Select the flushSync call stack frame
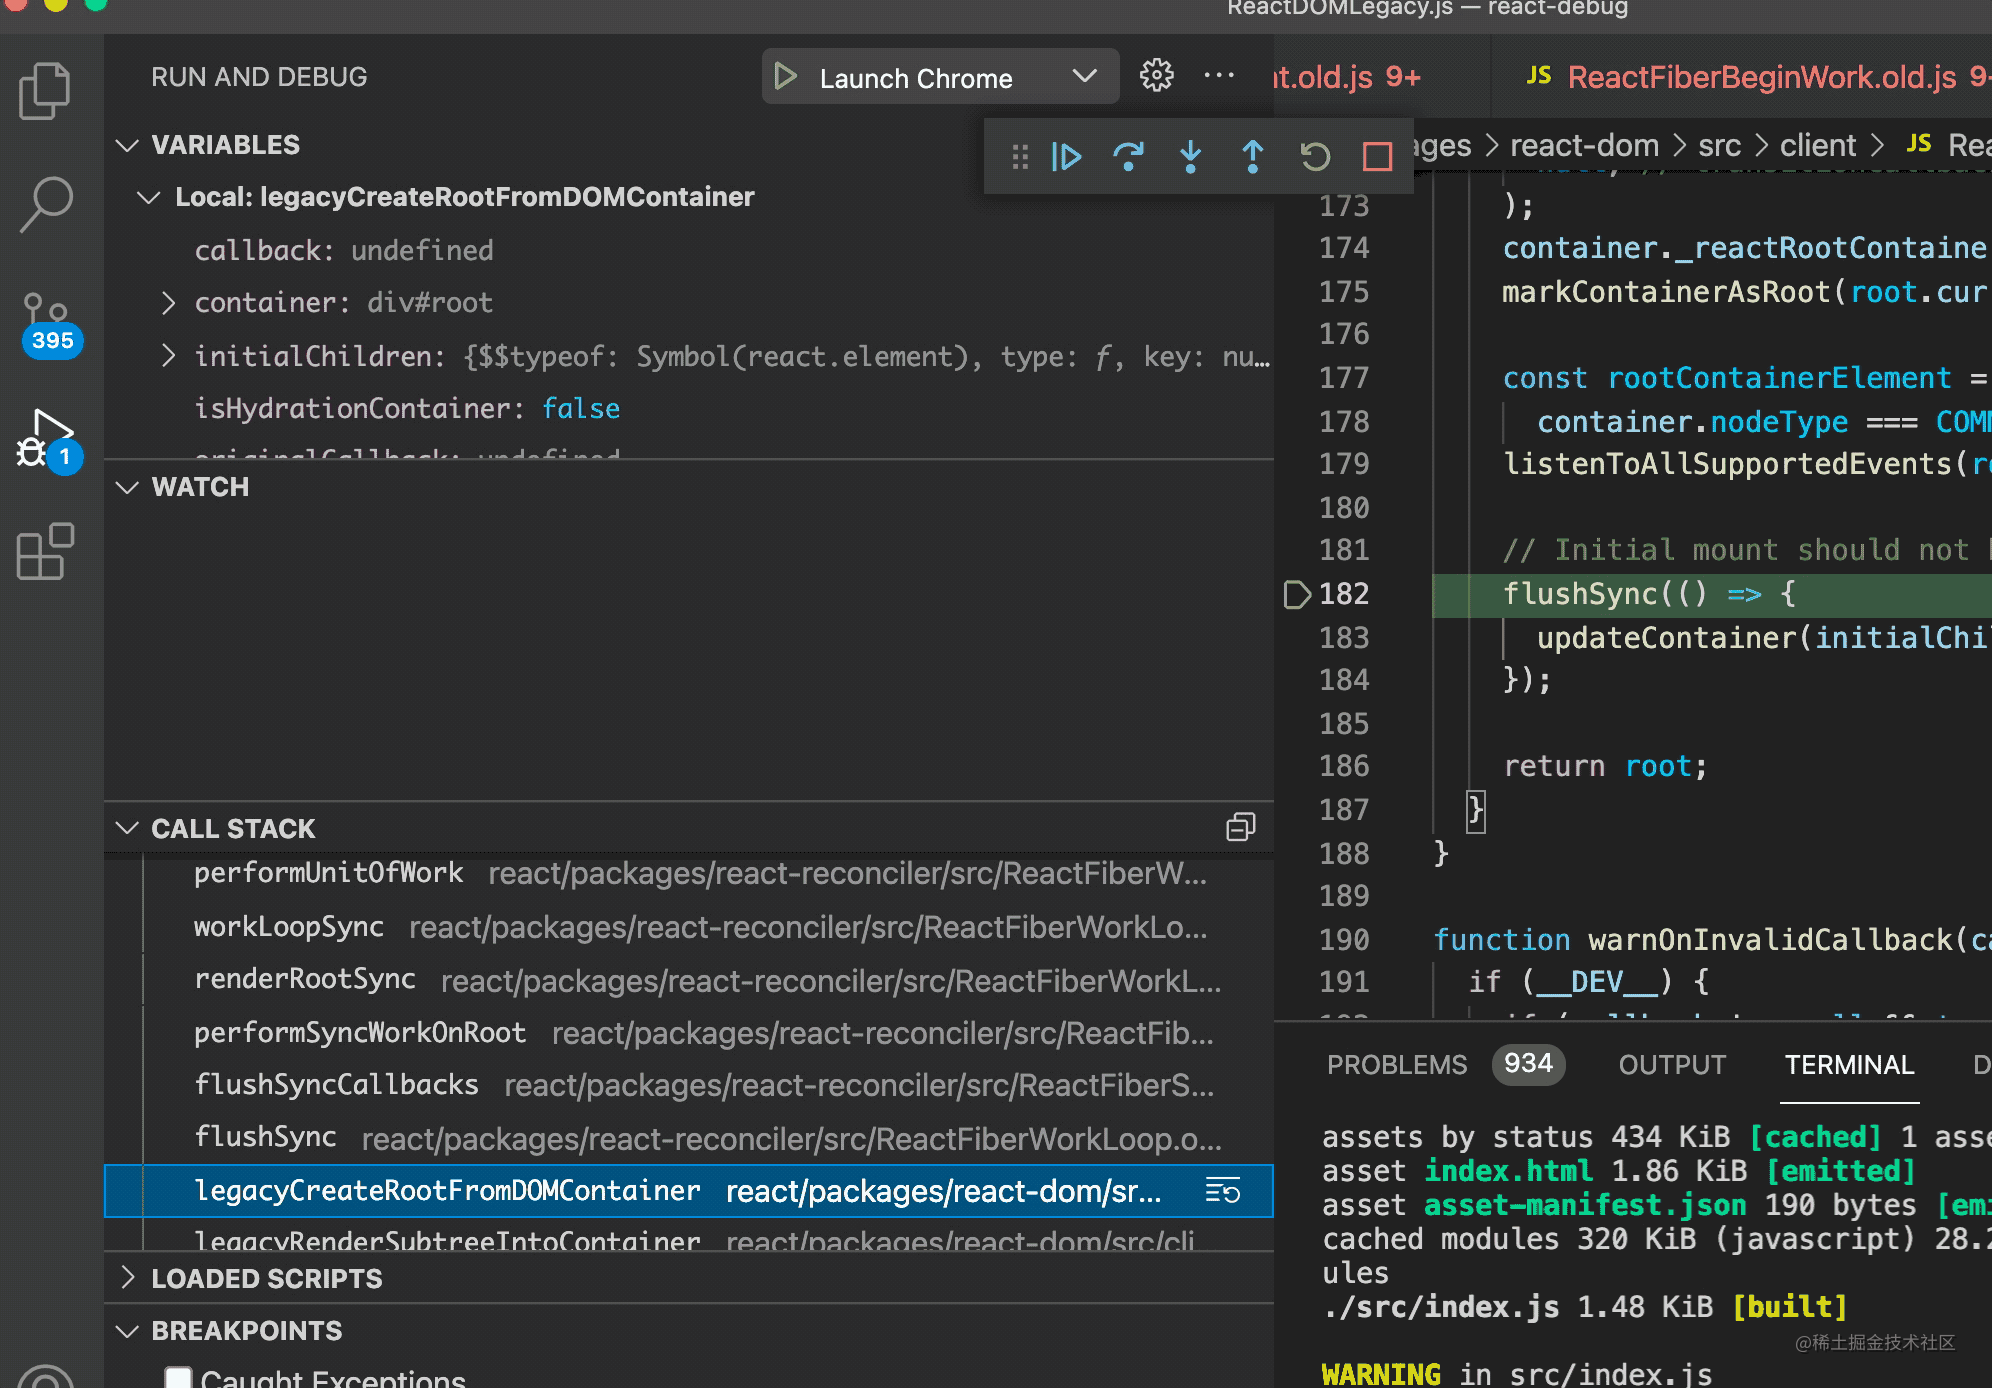The width and height of the screenshot is (1992, 1388). 266,1137
